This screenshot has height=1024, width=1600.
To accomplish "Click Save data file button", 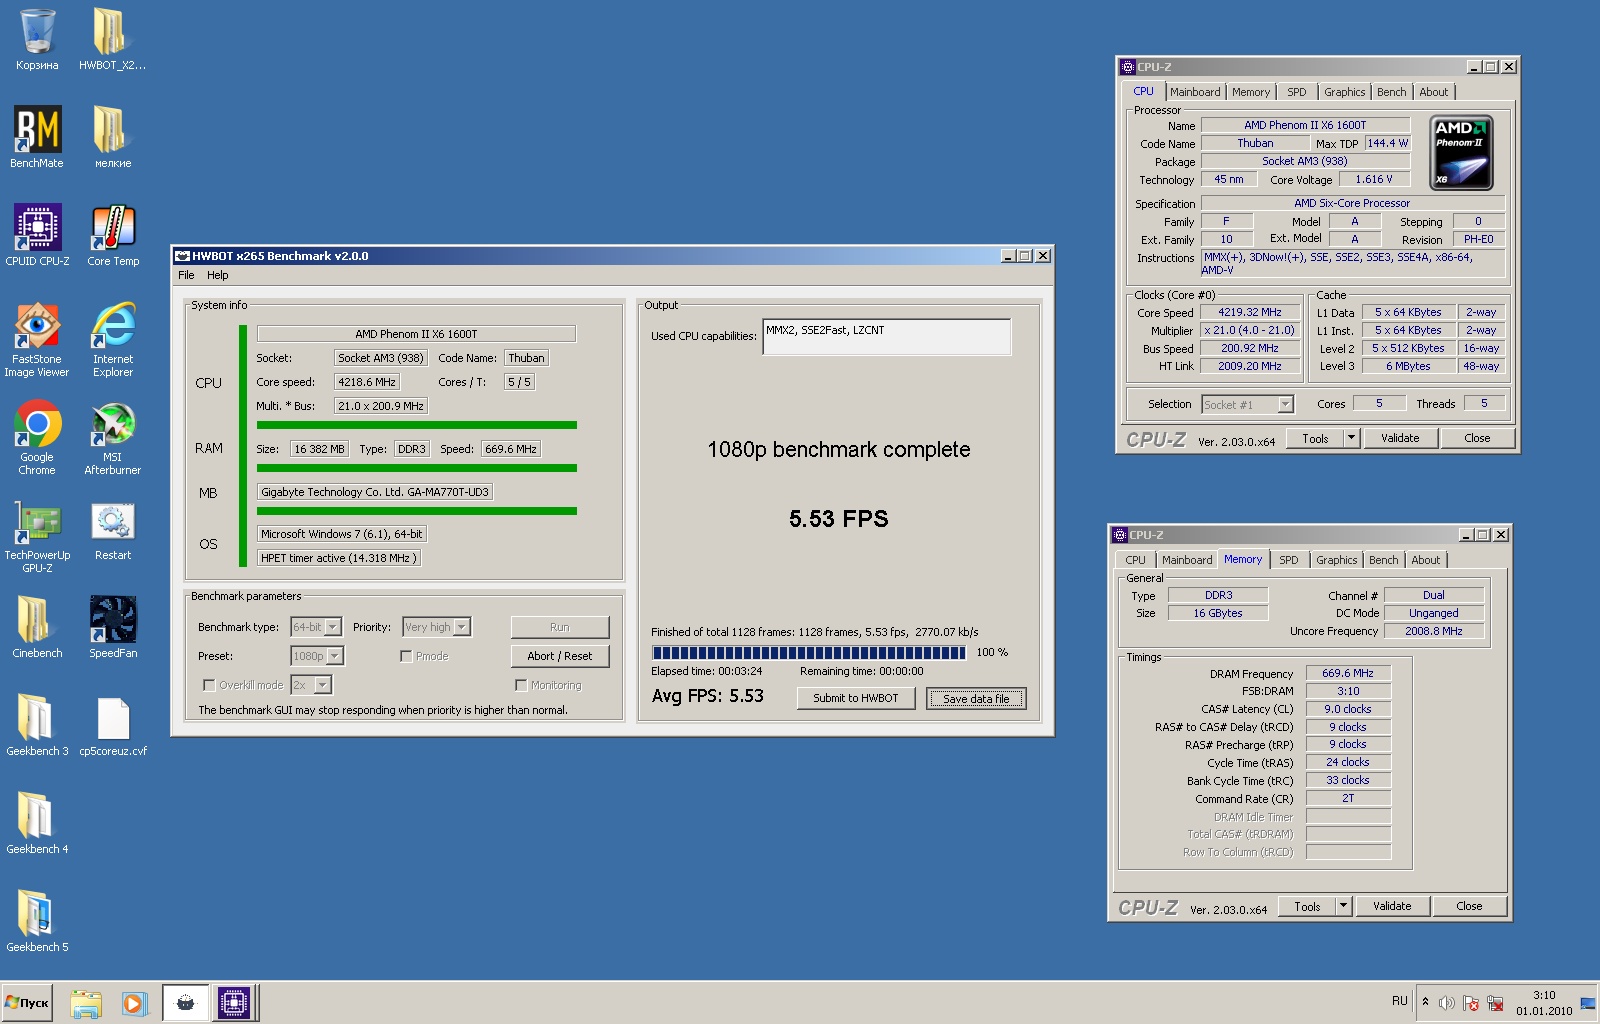I will coord(976,698).
